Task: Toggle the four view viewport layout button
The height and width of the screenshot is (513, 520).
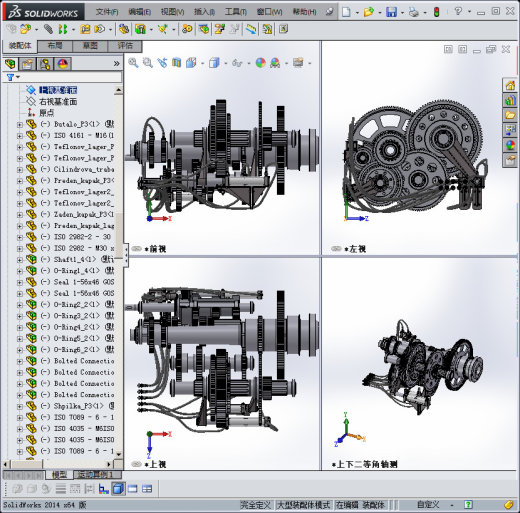Action: tap(147, 489)
